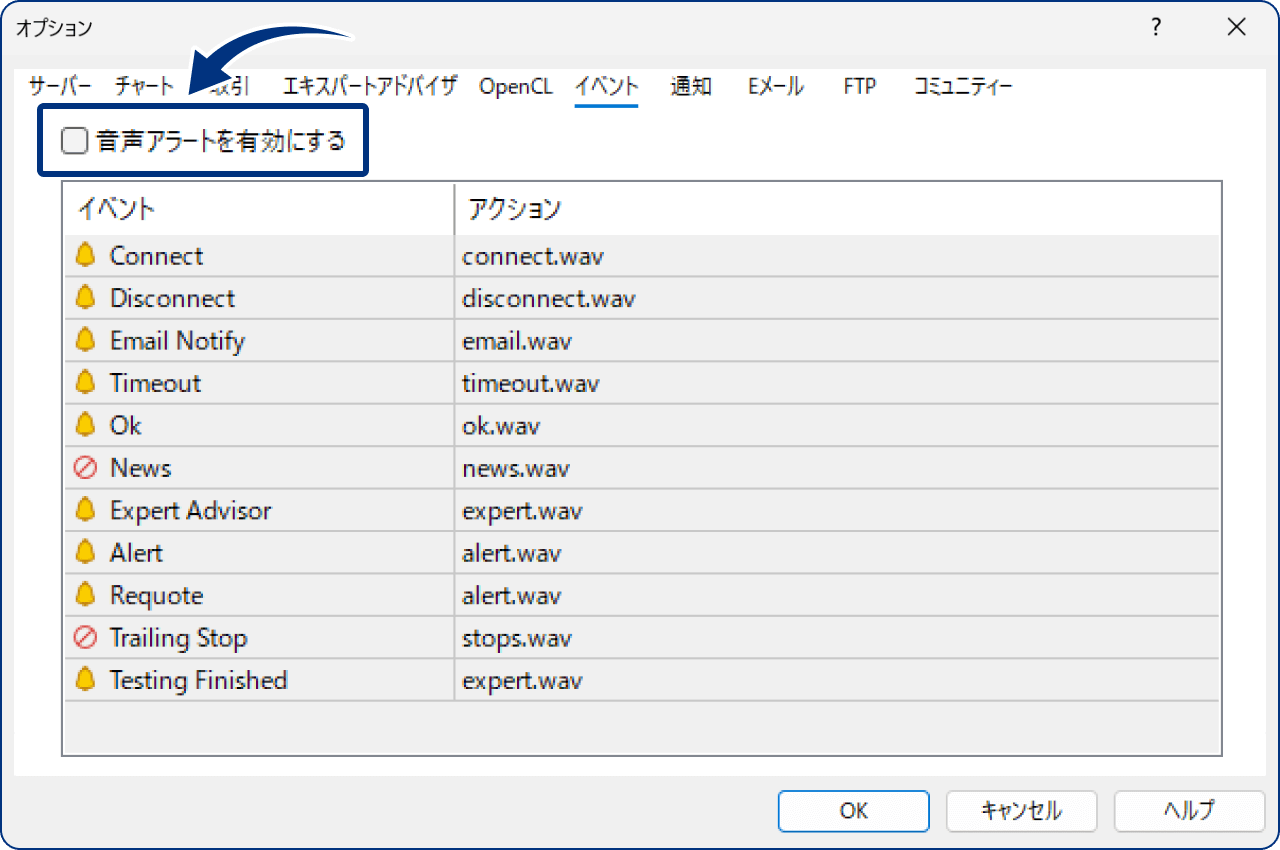Confirm settings with the OK button
The width and height of the screenshot is (1280, 850).
point(853,811)
